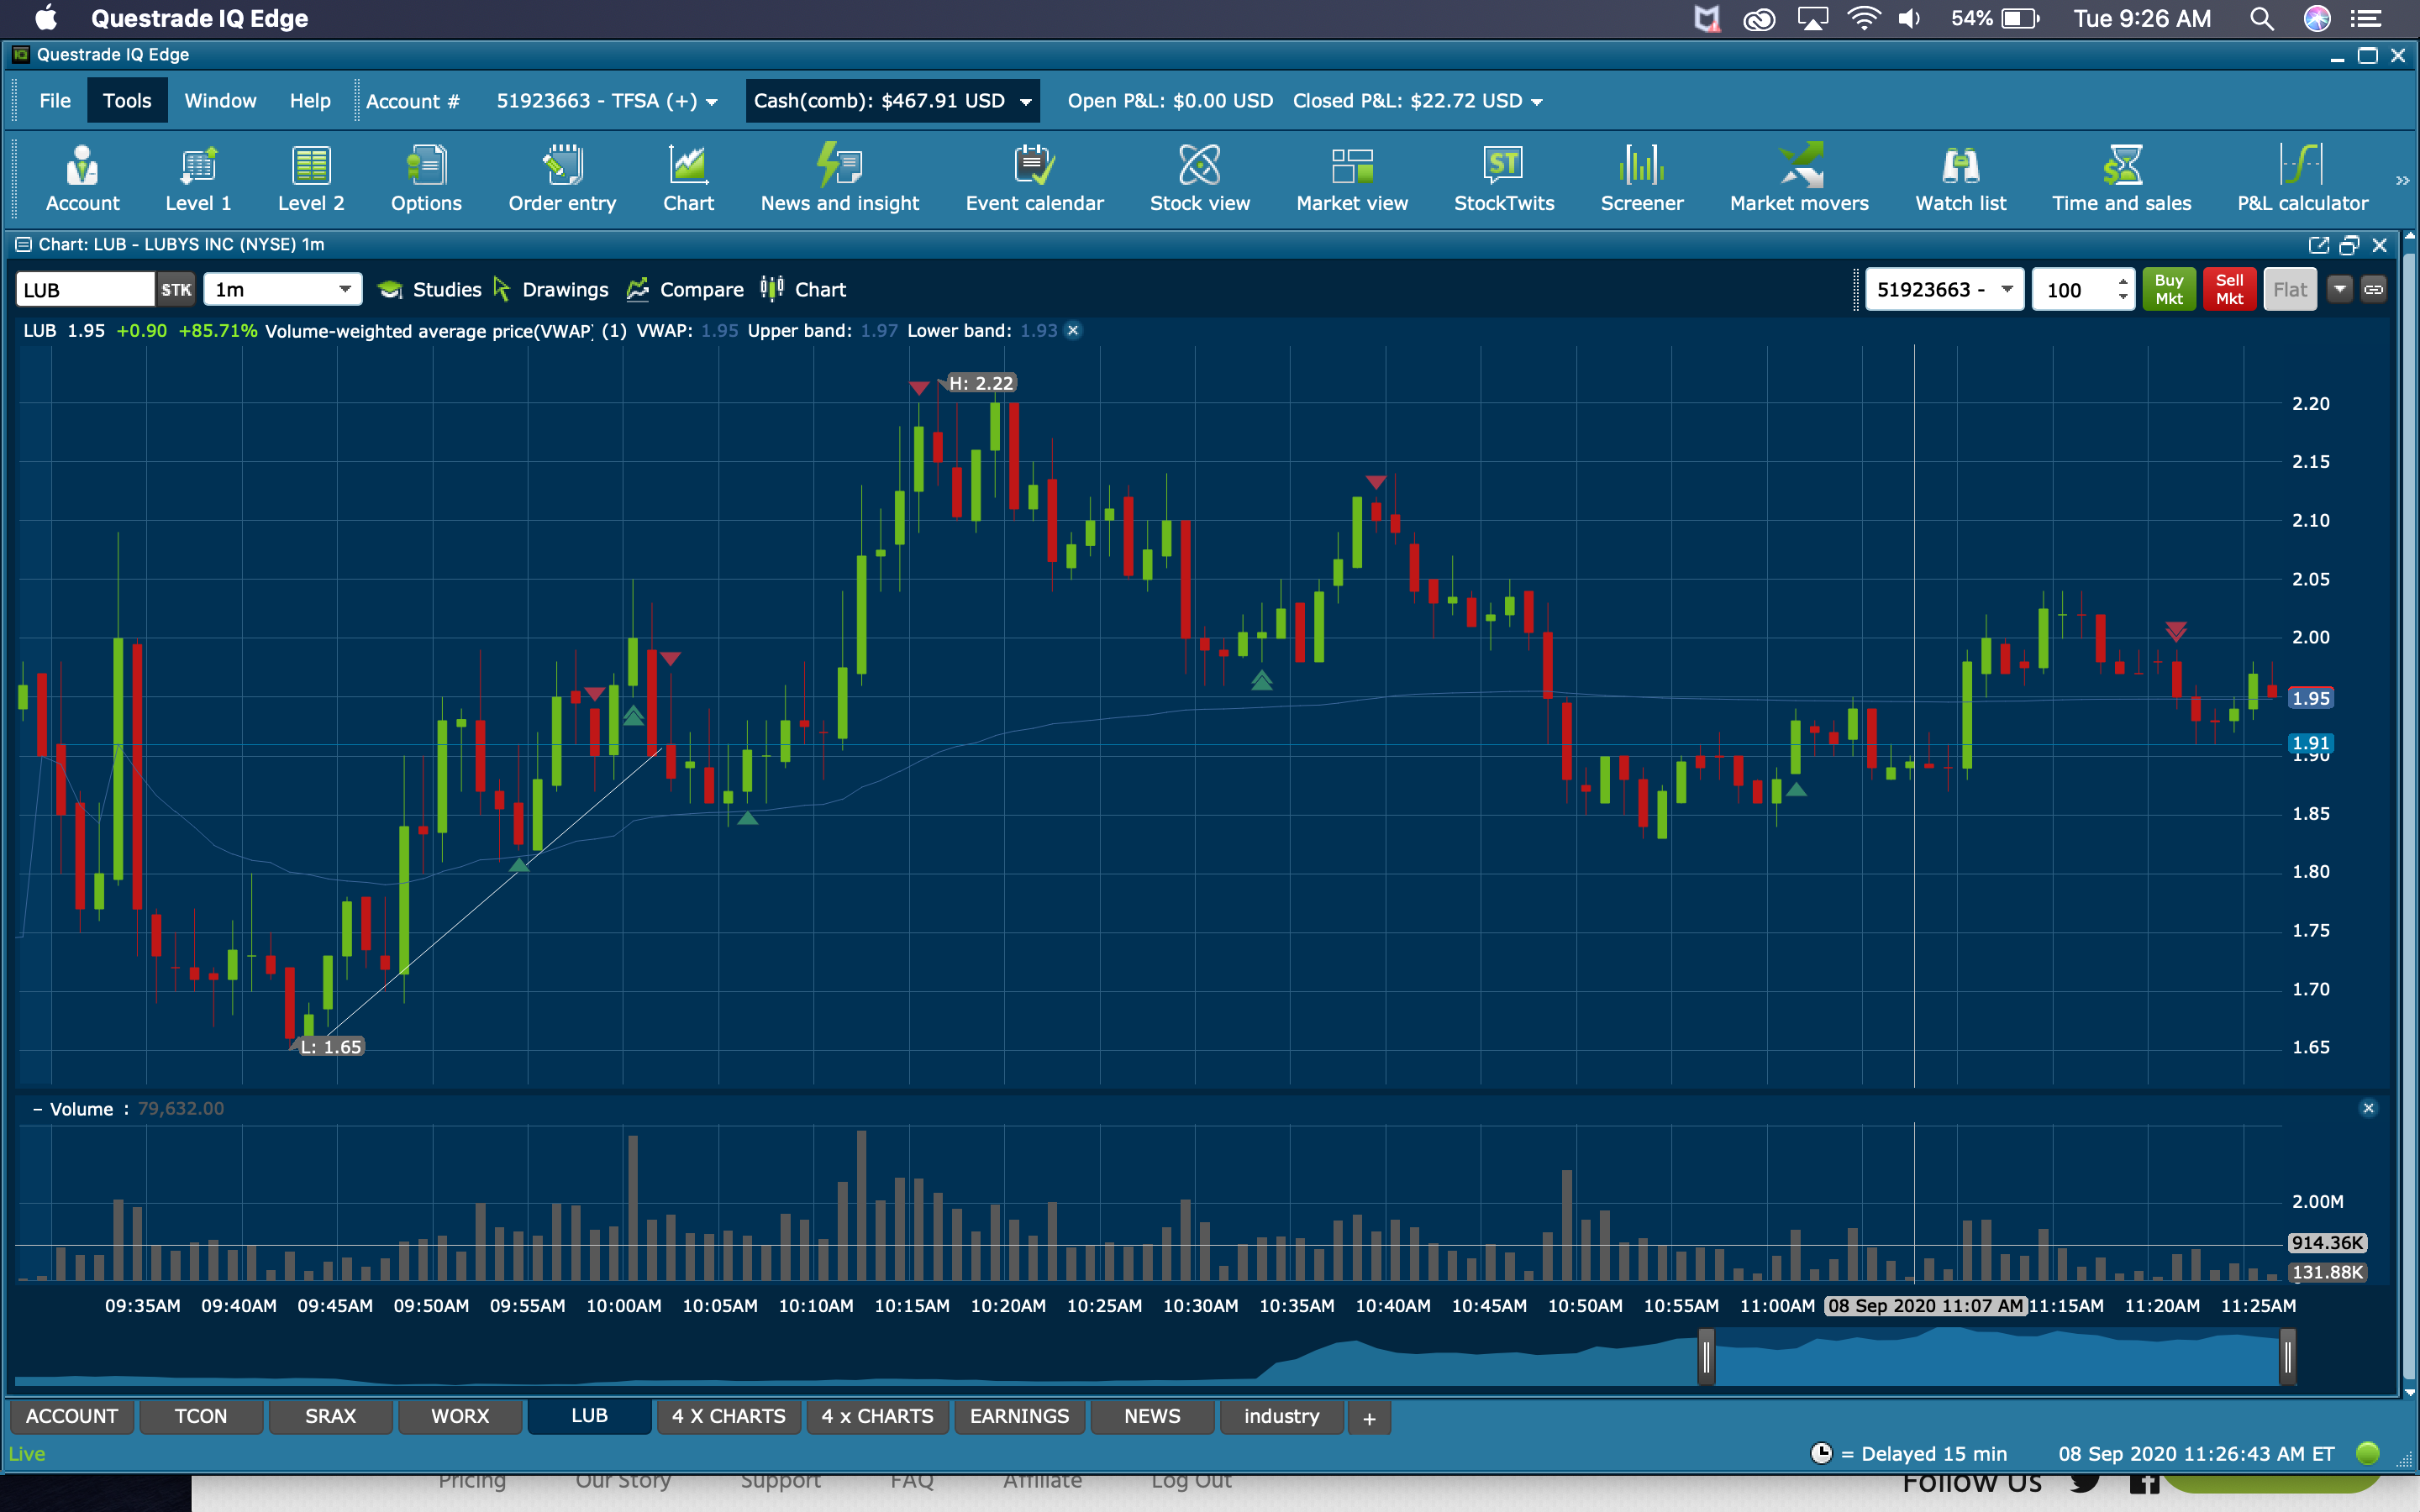
Task: Open Market movers
Action: pyautogui.click(x=1798, y=178)
